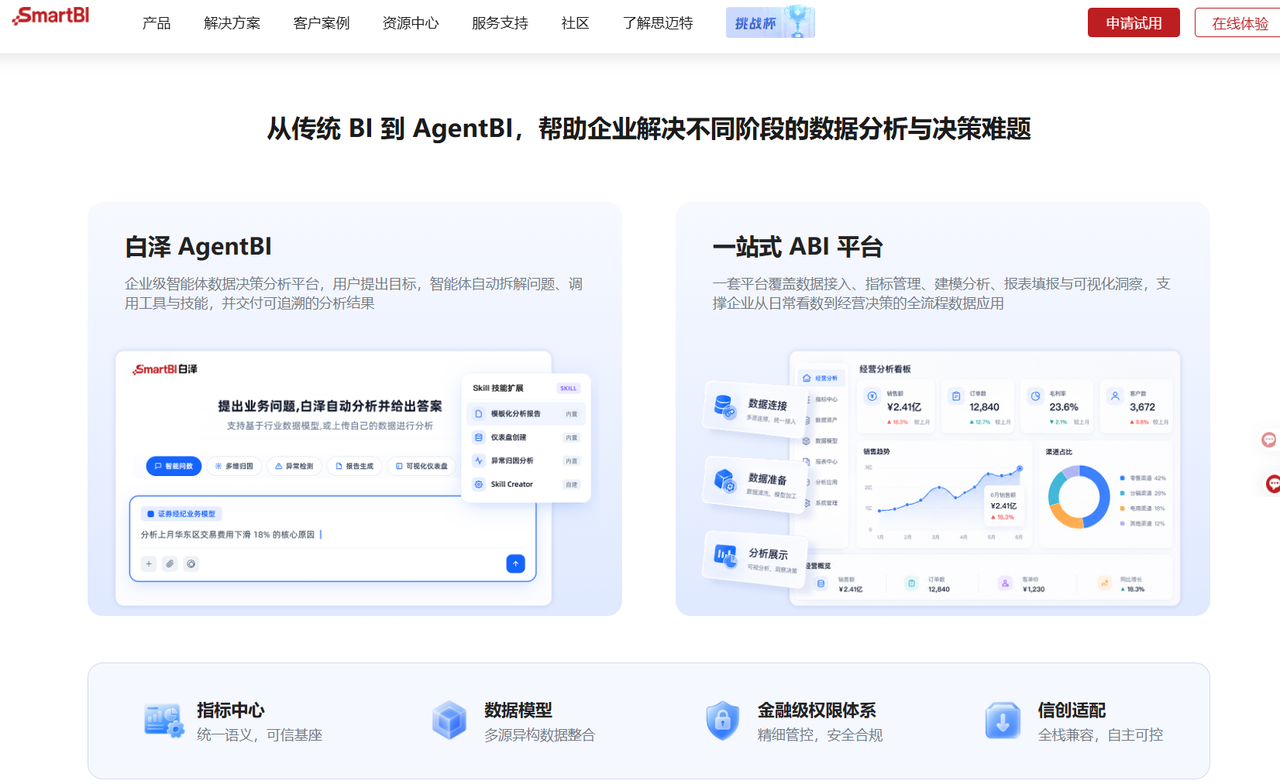
Task: Select Skill Creator in the Skill list
Action: click(526, 484)
